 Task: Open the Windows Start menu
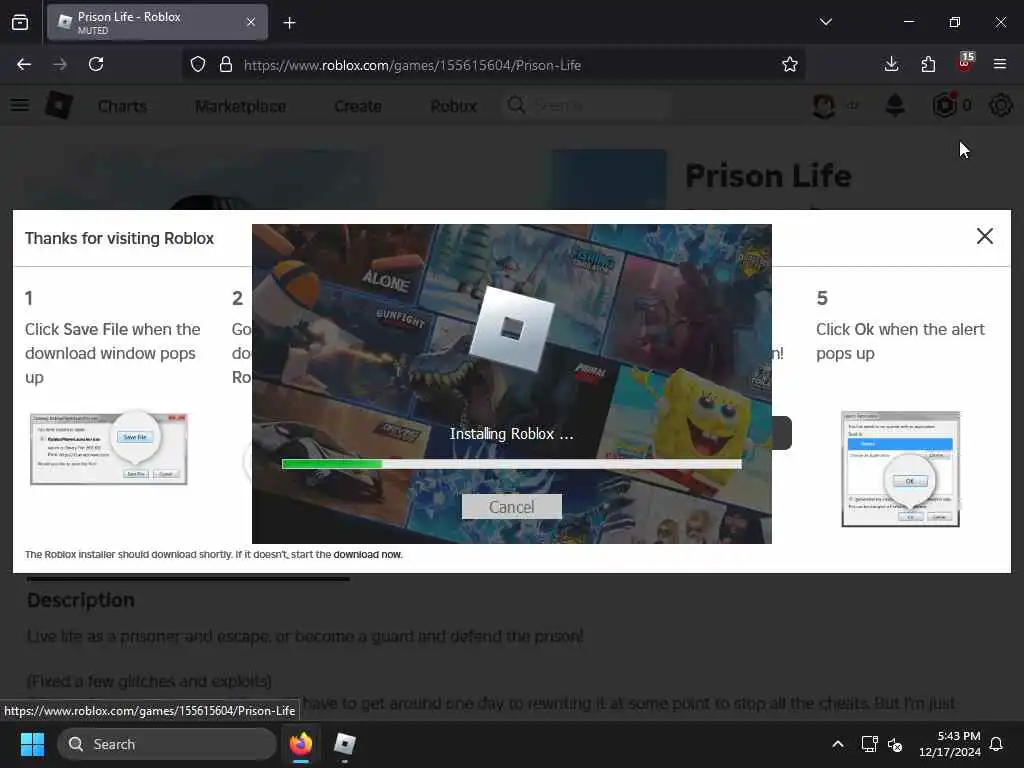point(32,744)
